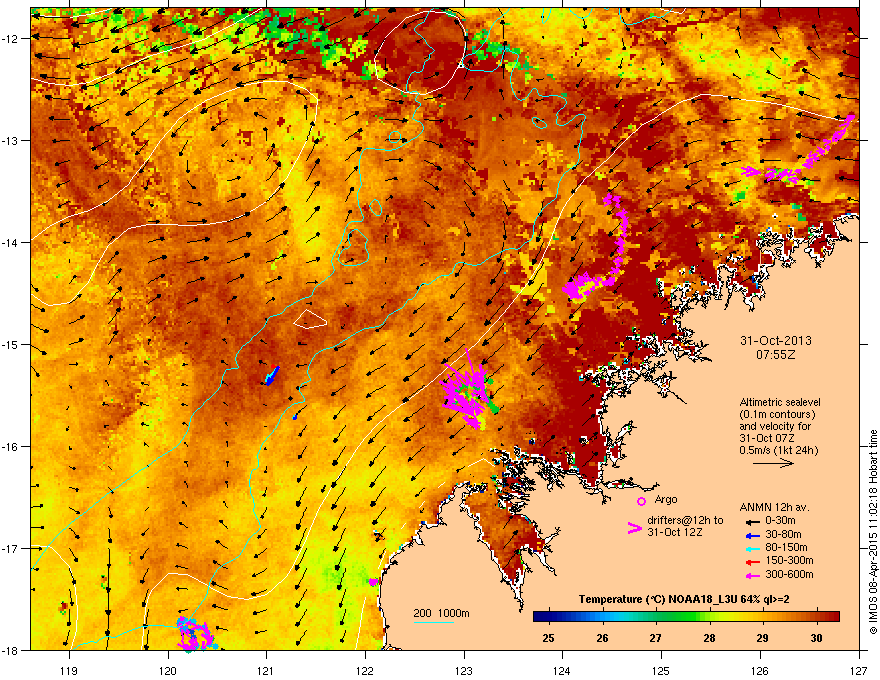Click the latitude axis label -15
Image resolution: width=880 pixels, height=680 pixels.
(x=12, y=344)
